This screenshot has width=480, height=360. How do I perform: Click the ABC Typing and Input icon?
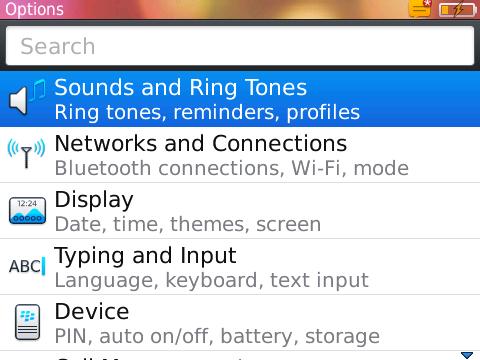[x=27, y=266]
